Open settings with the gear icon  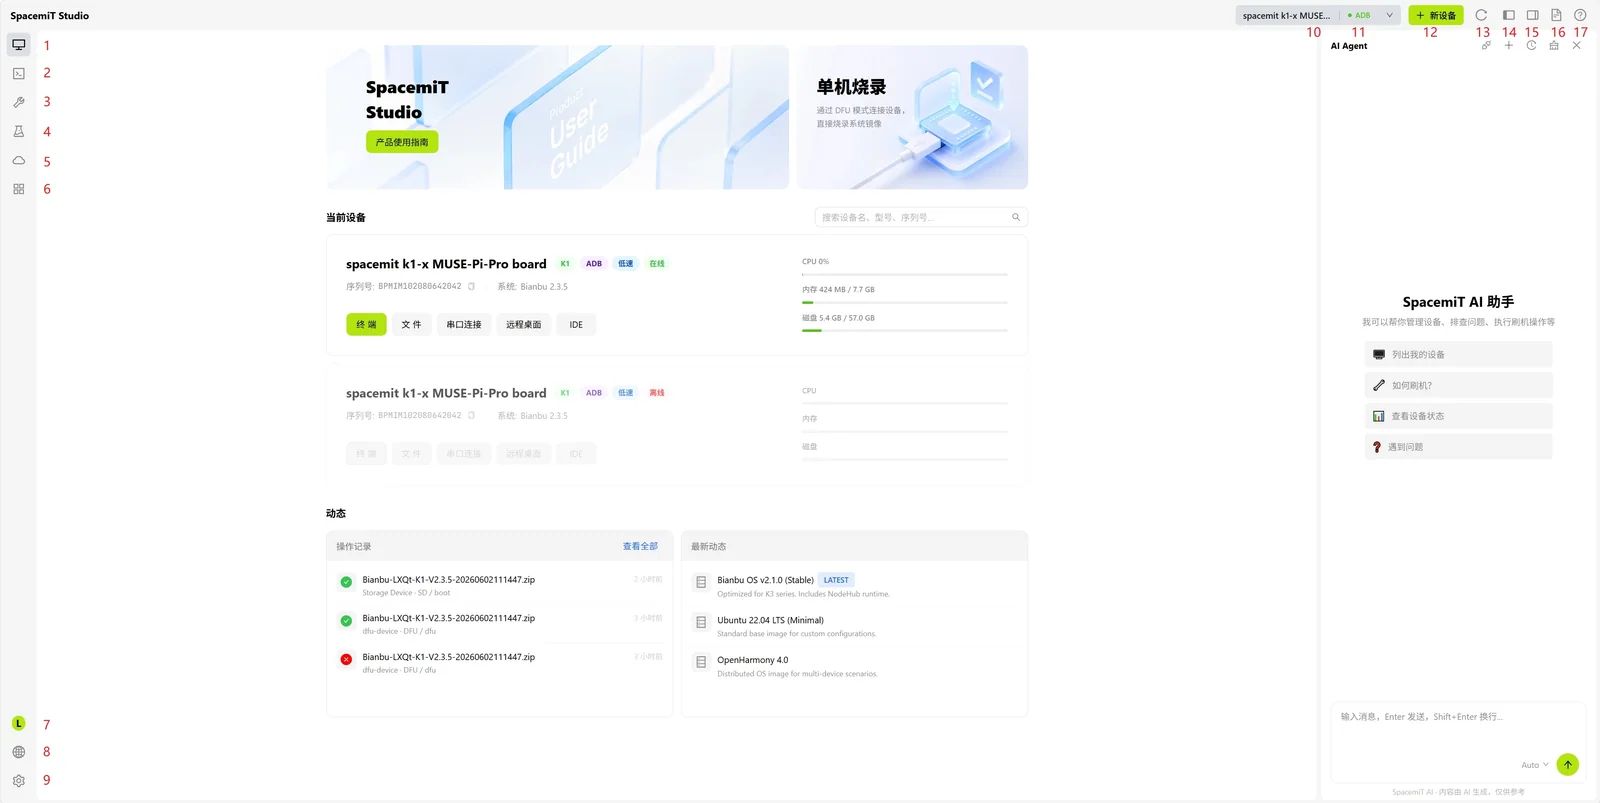point(18,781)
